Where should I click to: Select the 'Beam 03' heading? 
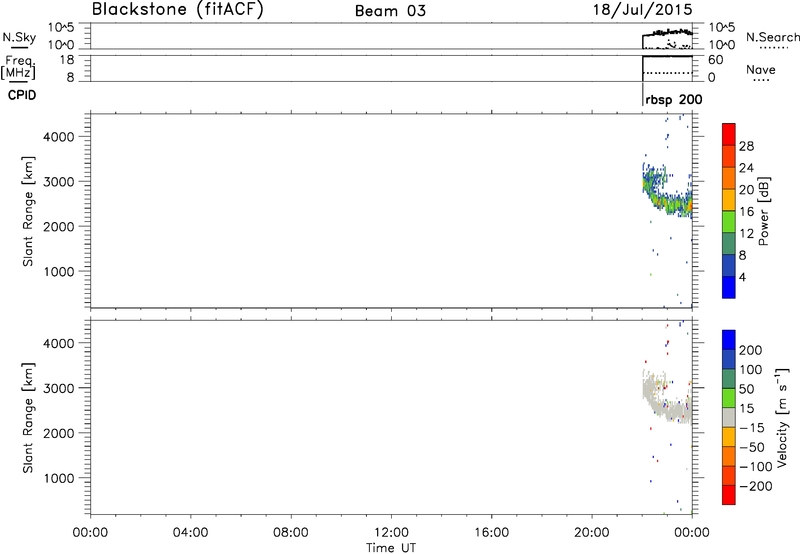[x=390, y=11]
